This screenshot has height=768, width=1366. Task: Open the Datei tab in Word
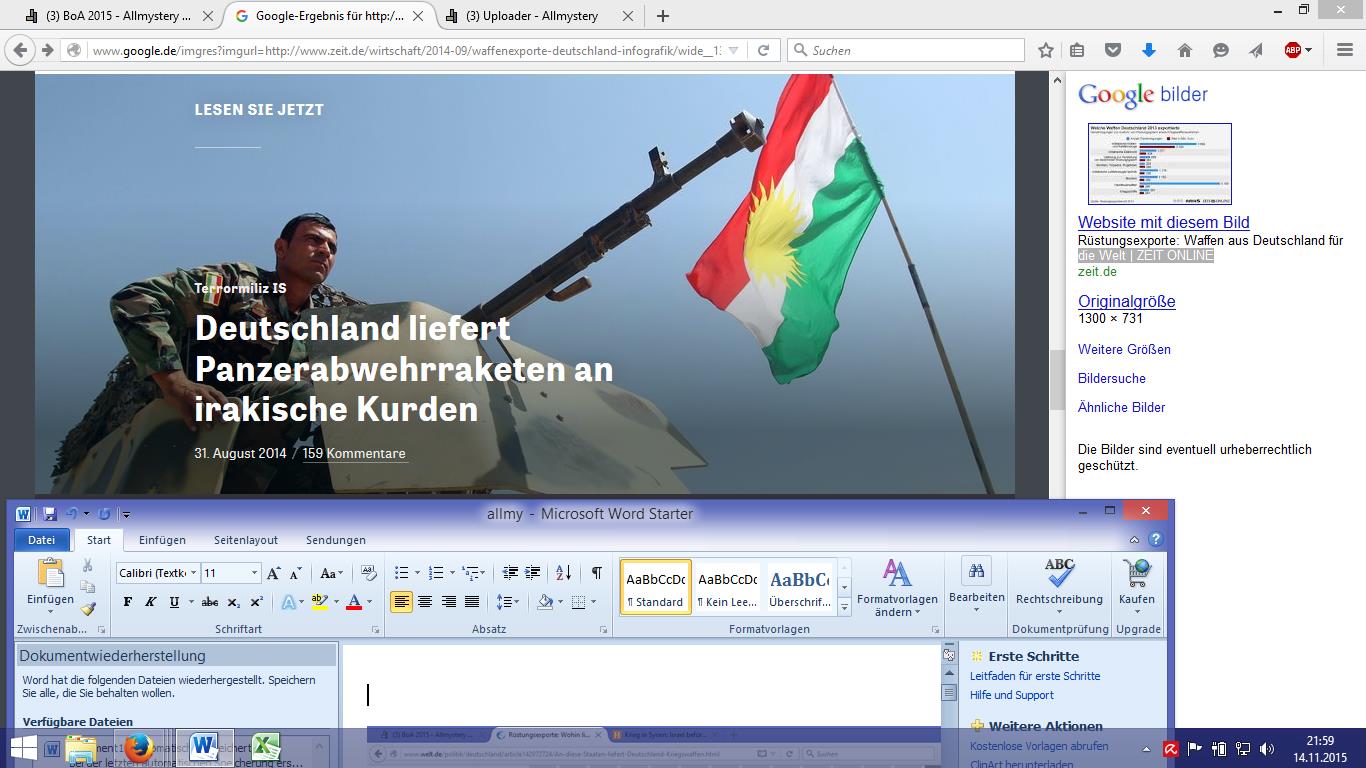pyautogui.click(x=41, y=540)
